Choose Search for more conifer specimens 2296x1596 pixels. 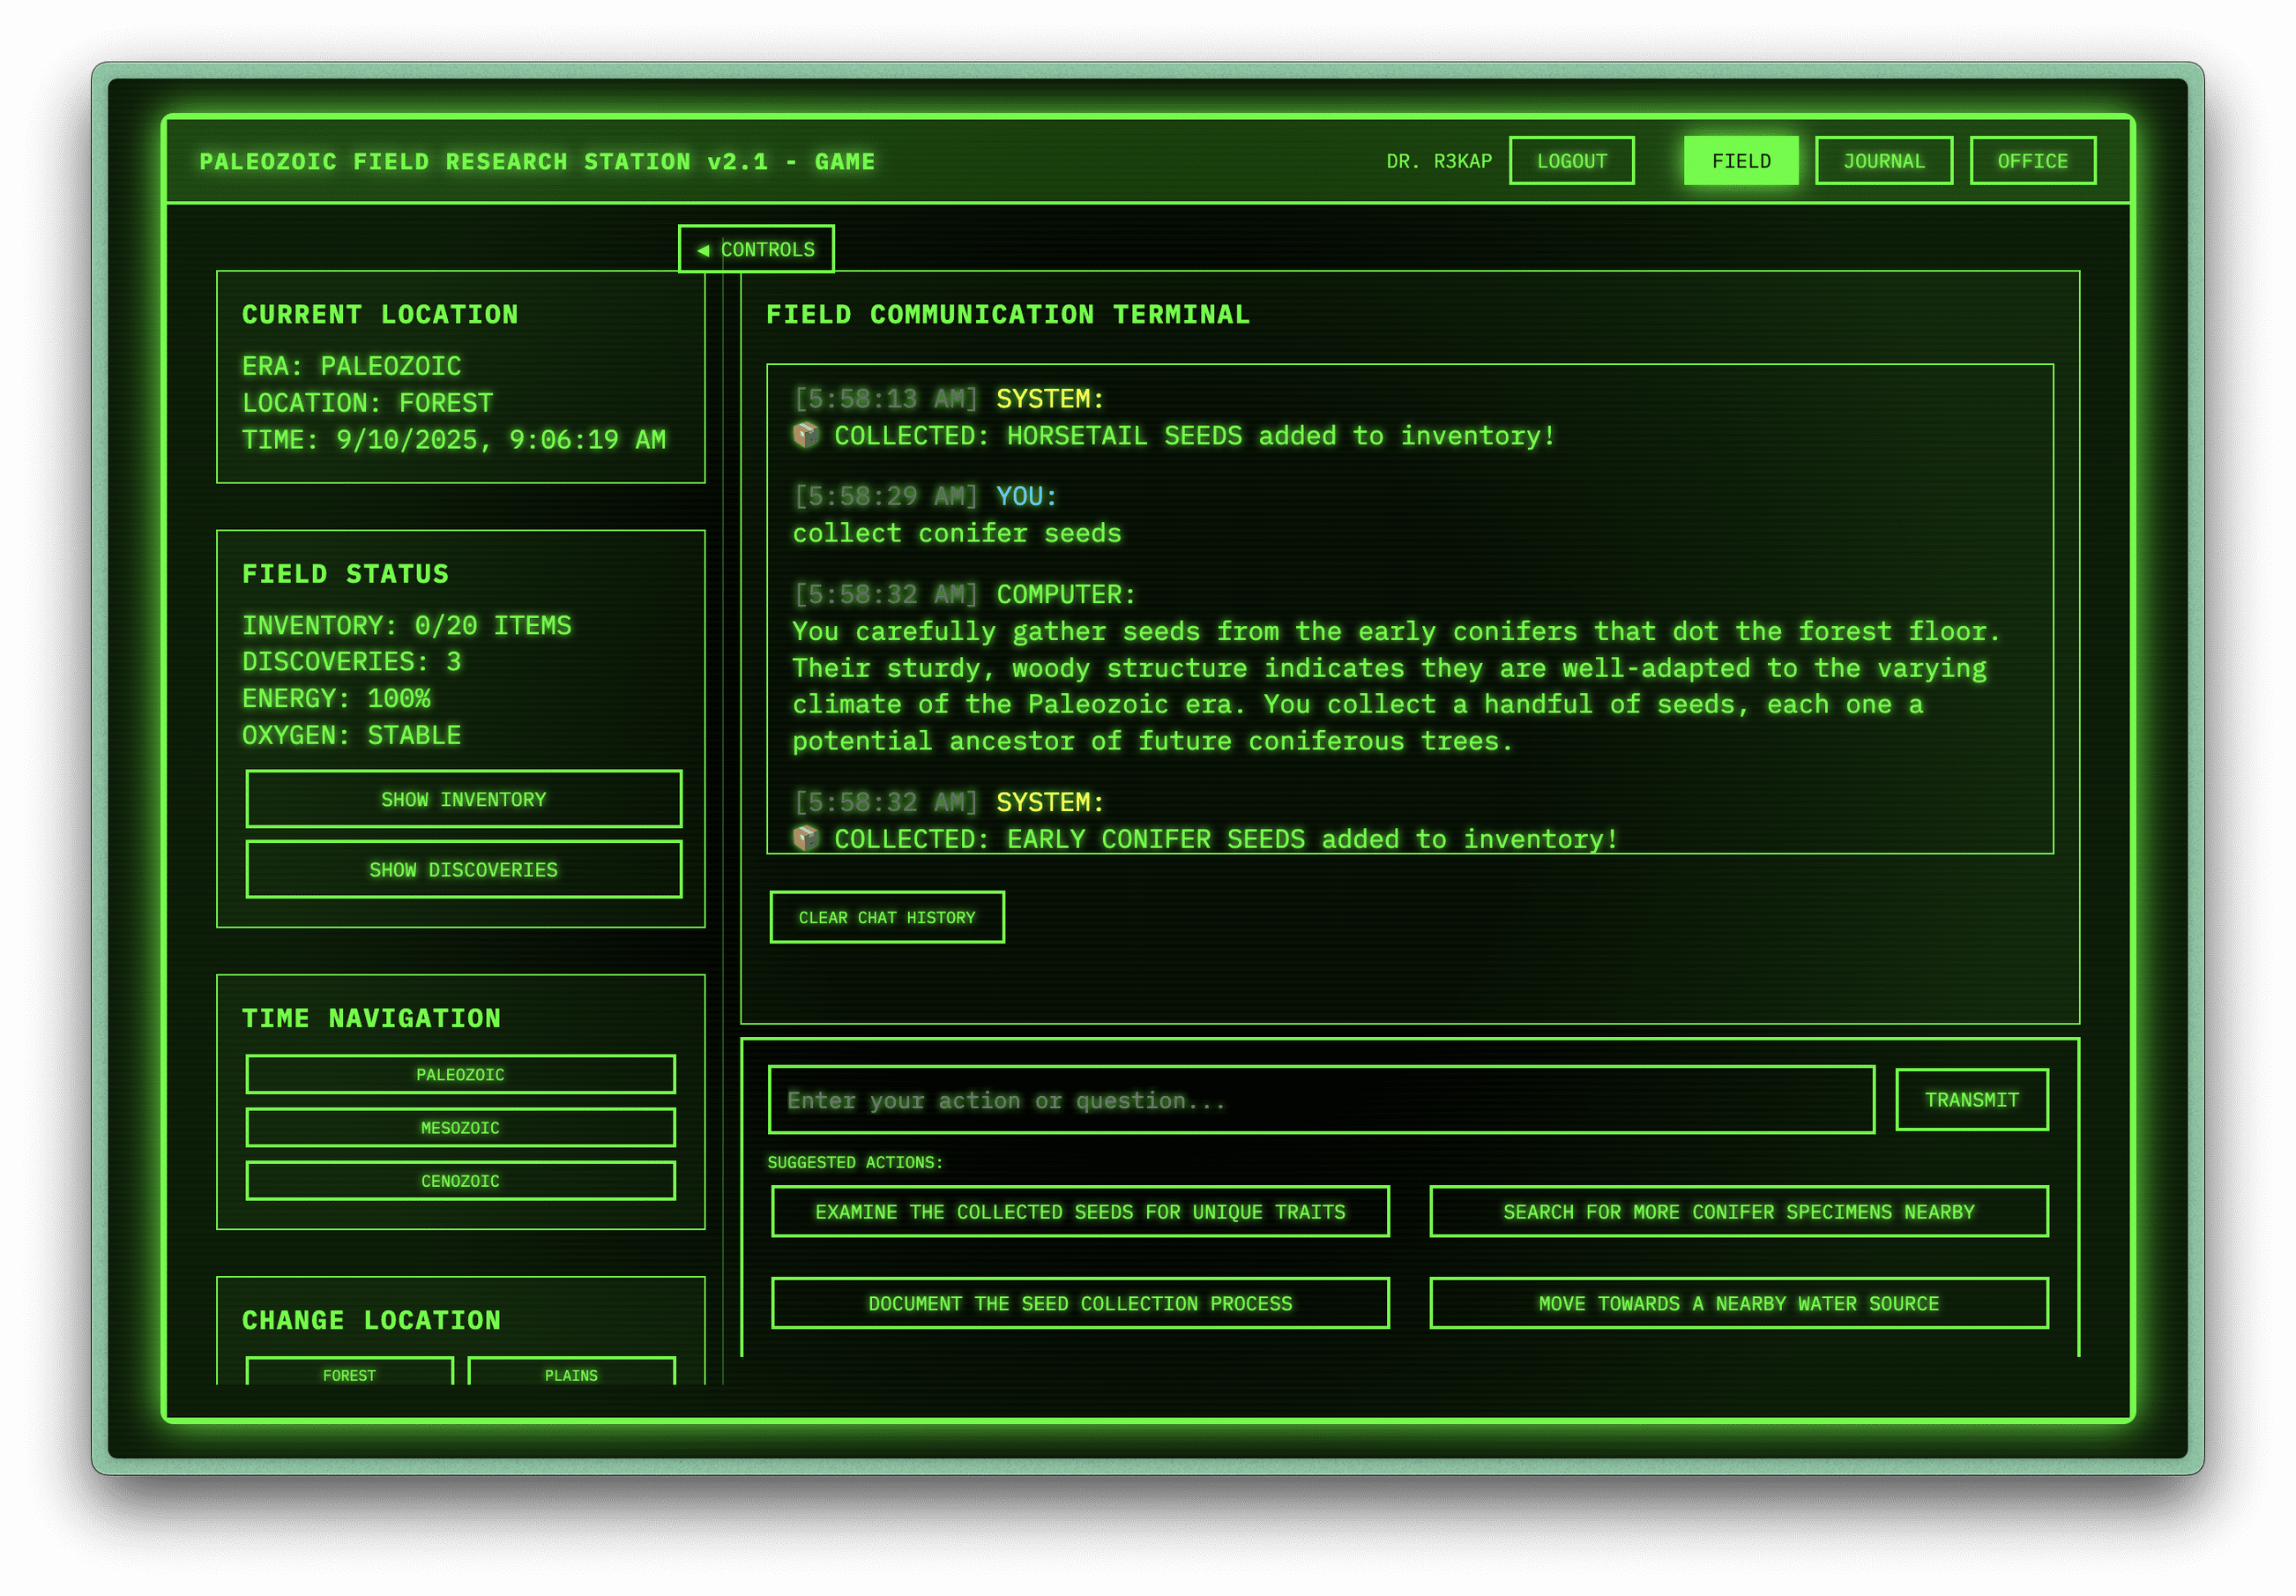point(1738,1211)
